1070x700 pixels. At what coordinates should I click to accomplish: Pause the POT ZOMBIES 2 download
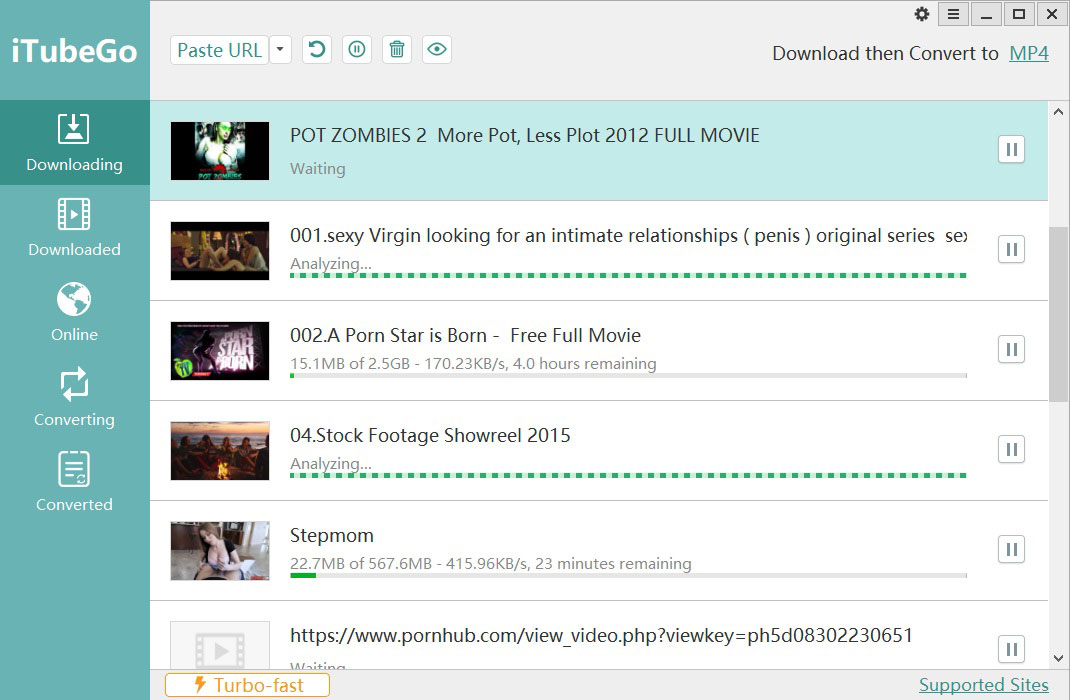click(1011, 149)
